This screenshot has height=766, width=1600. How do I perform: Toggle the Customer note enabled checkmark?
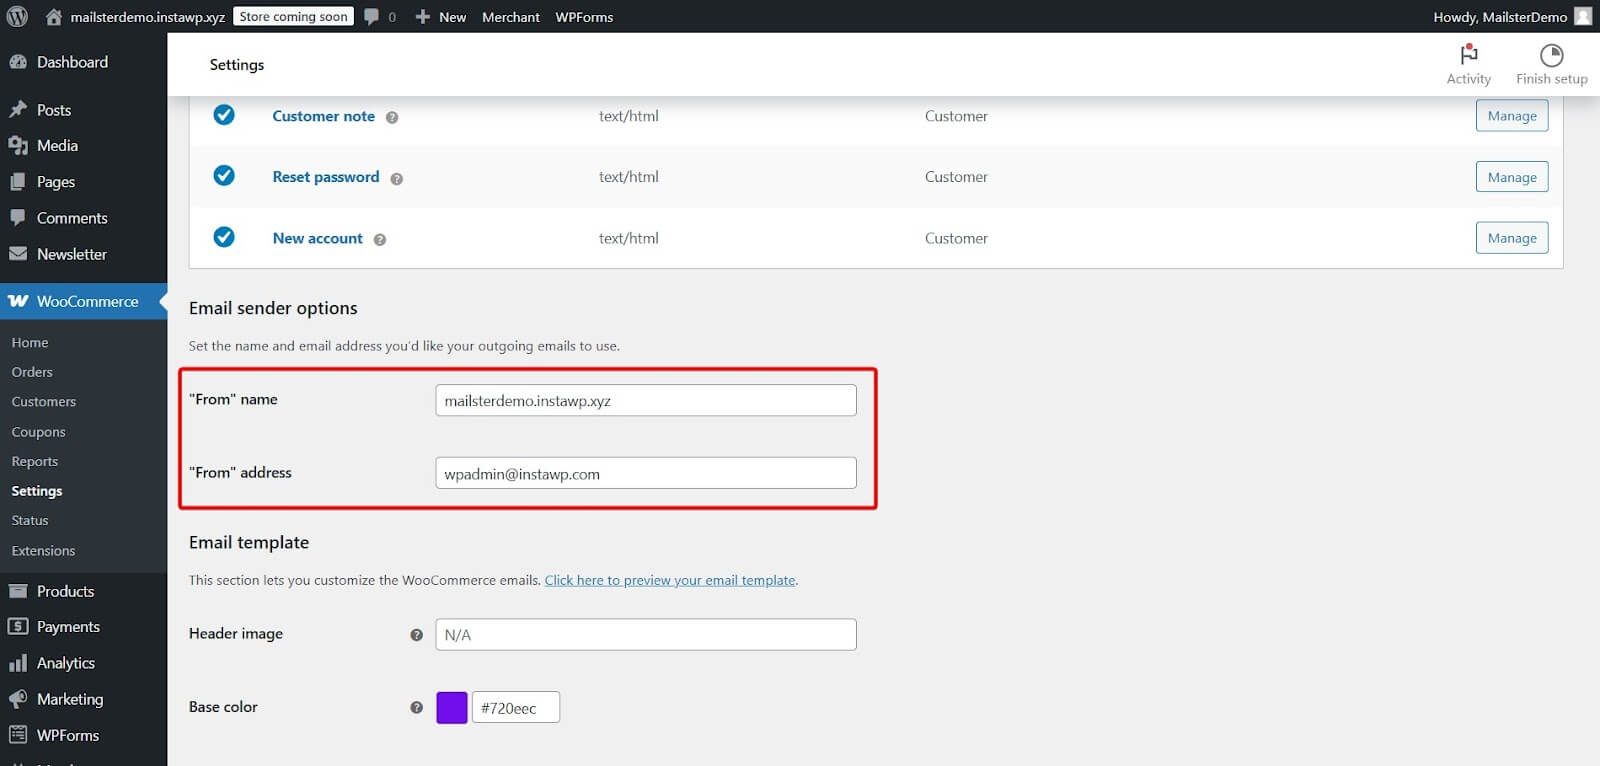224,115
